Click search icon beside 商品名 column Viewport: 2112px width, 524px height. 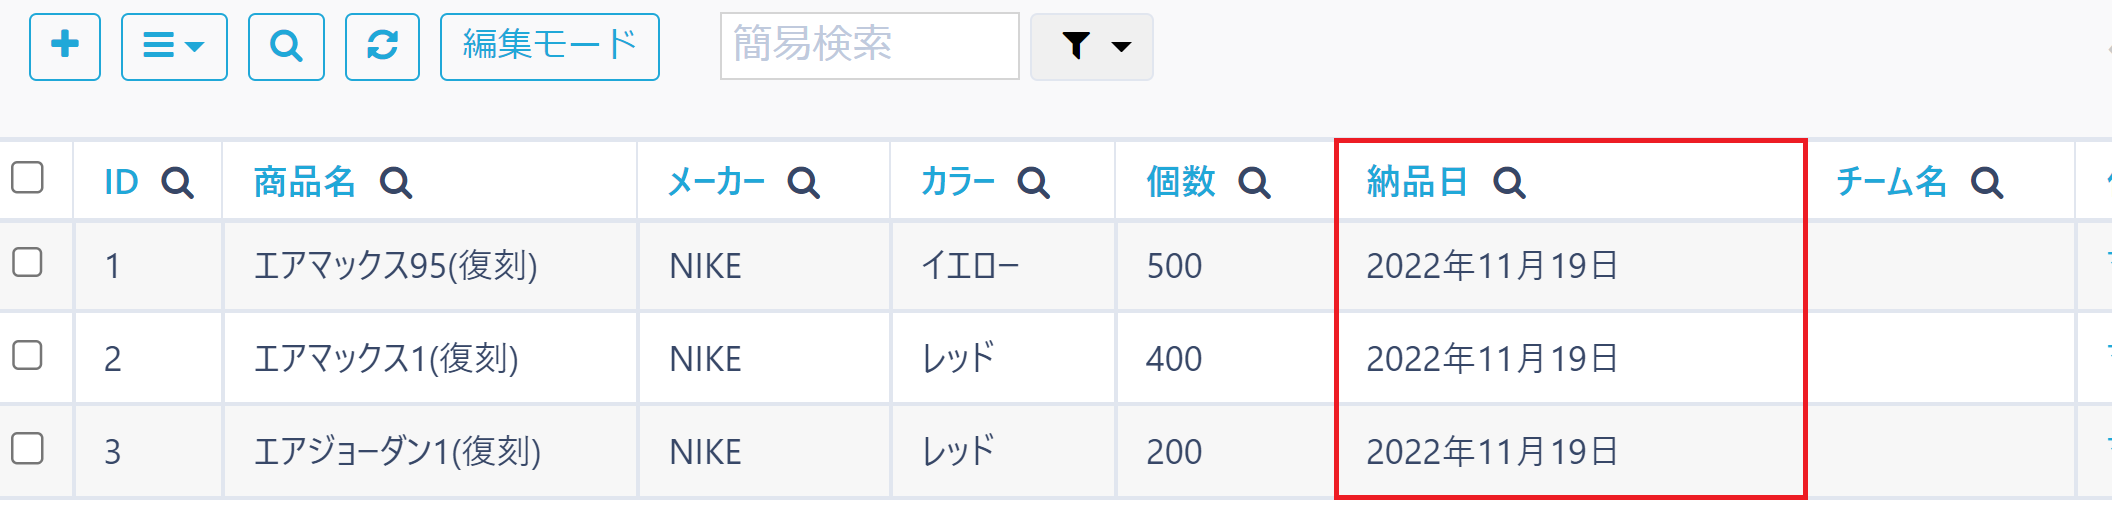[x=396, y=183]
